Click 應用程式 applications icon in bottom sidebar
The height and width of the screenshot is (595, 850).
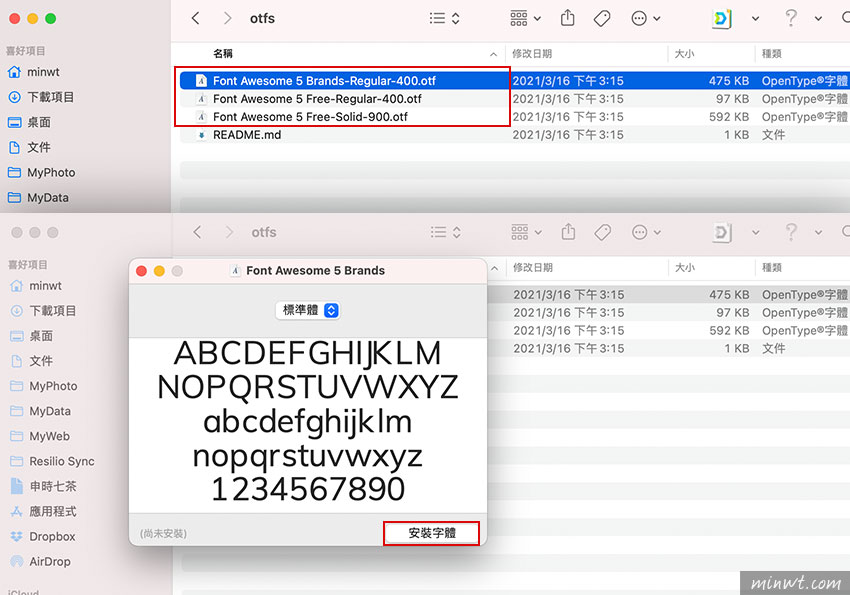pyautogui.click(x=17, y=511)
